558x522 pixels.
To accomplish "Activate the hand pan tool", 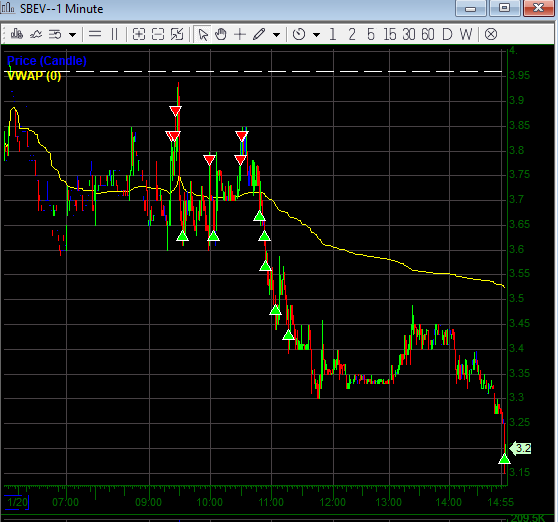I will [221, 35].
